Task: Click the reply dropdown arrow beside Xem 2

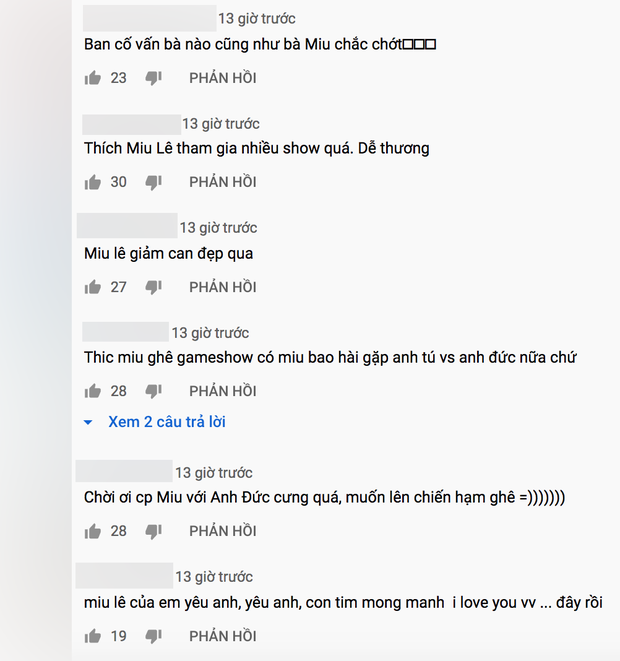Action: 88,422
